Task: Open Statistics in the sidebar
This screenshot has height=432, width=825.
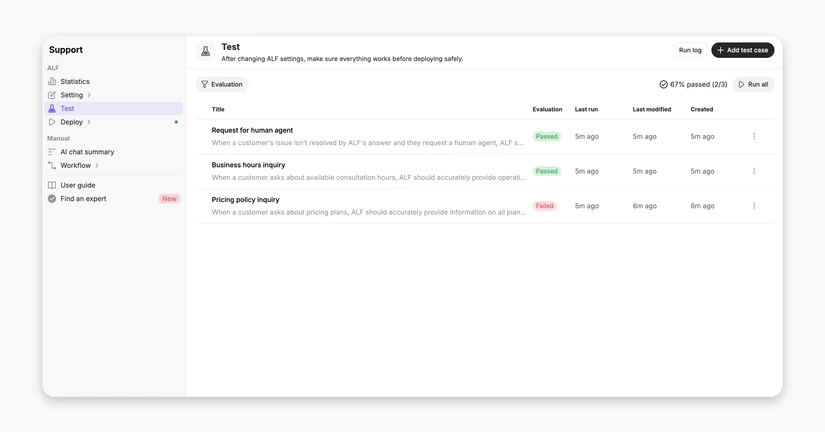Action: pos(114,81)
